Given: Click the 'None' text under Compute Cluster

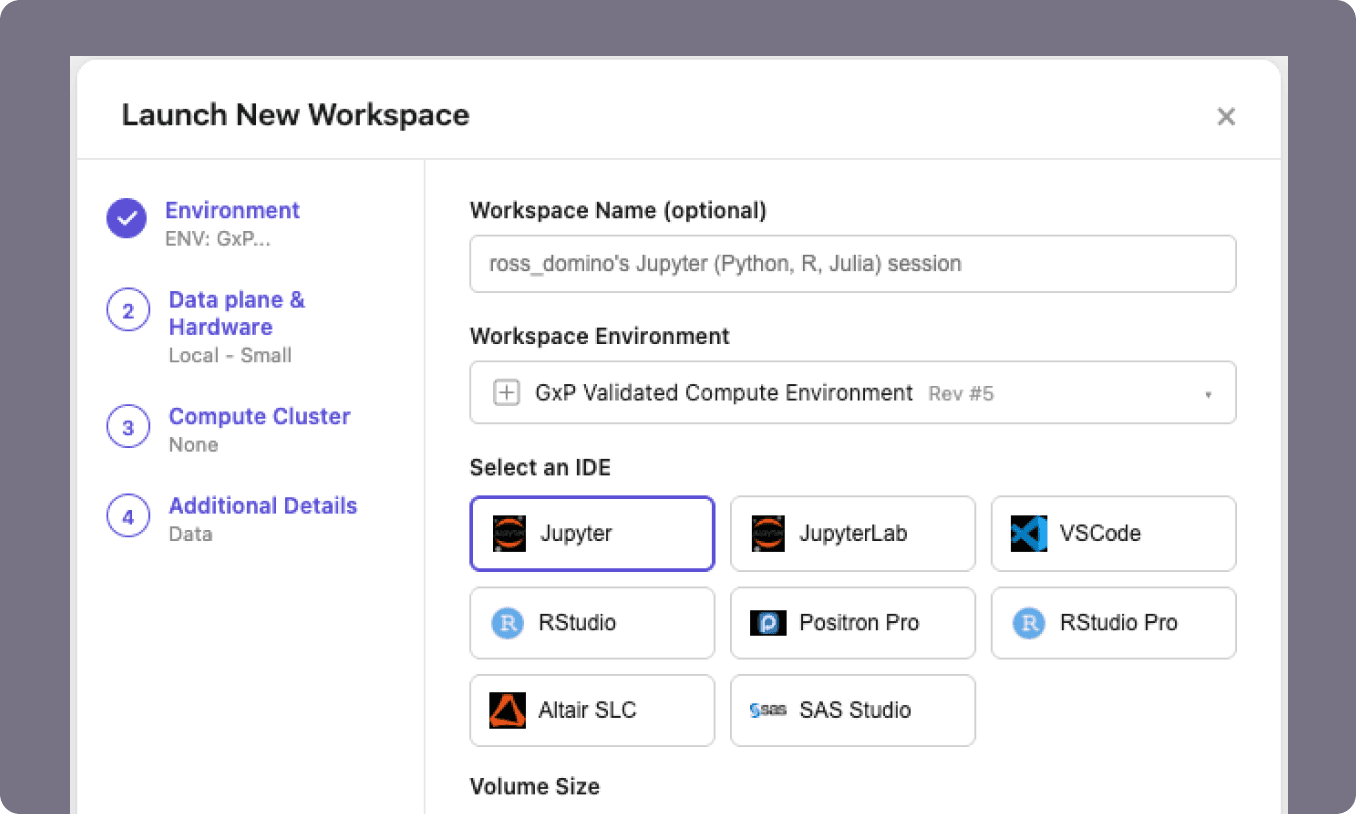Looking at the screenshot, I should click(193, 445).
